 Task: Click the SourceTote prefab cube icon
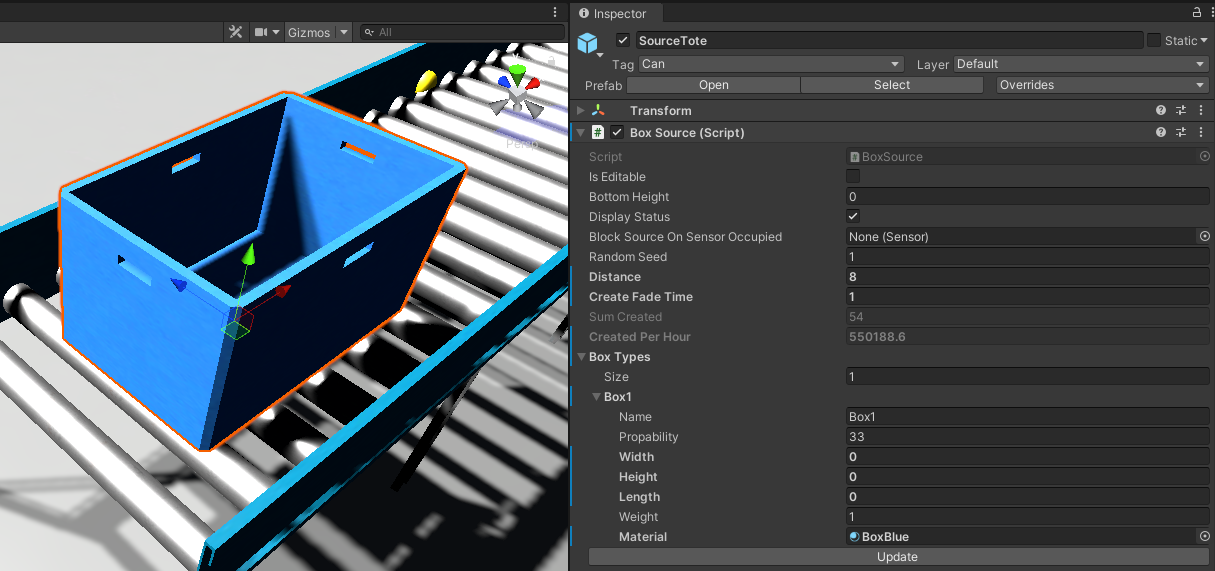(587, 43)
